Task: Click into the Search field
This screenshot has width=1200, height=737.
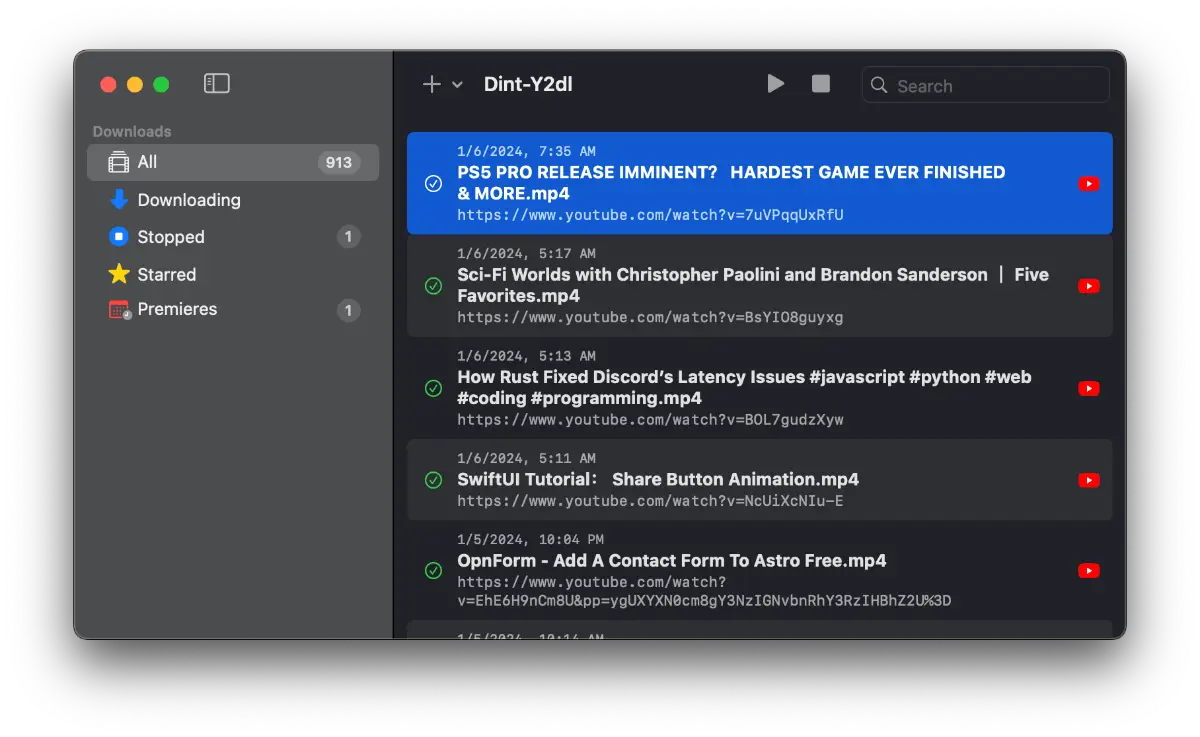Action: pos(995,86)
